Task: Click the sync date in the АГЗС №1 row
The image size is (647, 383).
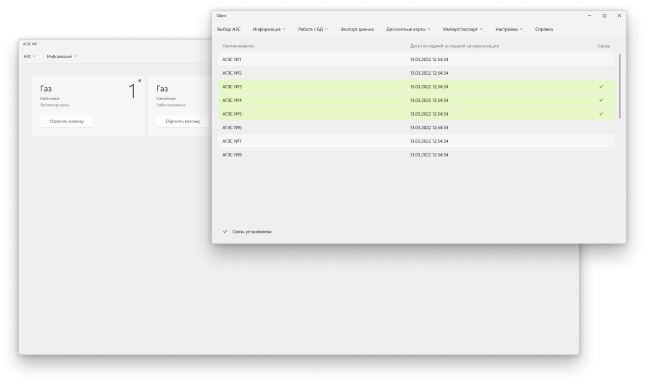Action: [x=429, y=59]
